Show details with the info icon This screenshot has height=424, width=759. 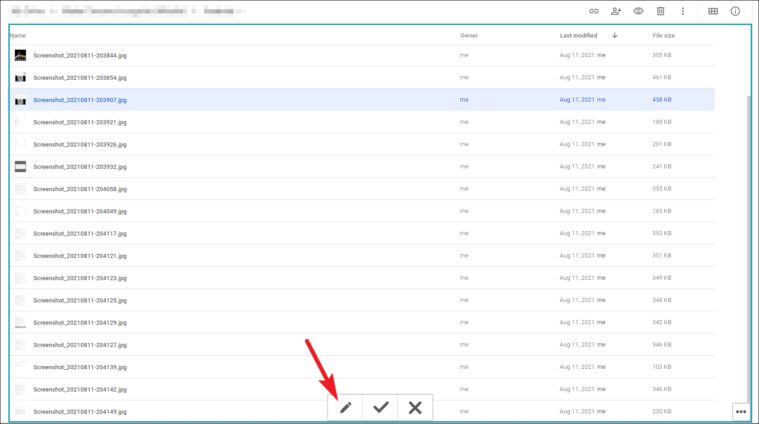tap(735, 11)
